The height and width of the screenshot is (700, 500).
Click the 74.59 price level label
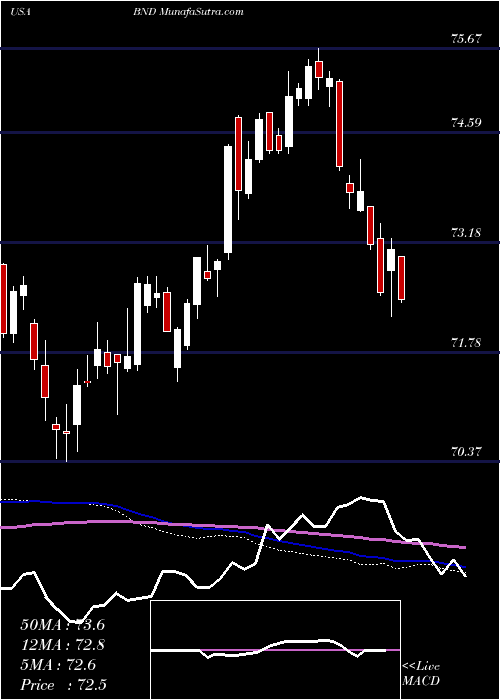point(466,122)
